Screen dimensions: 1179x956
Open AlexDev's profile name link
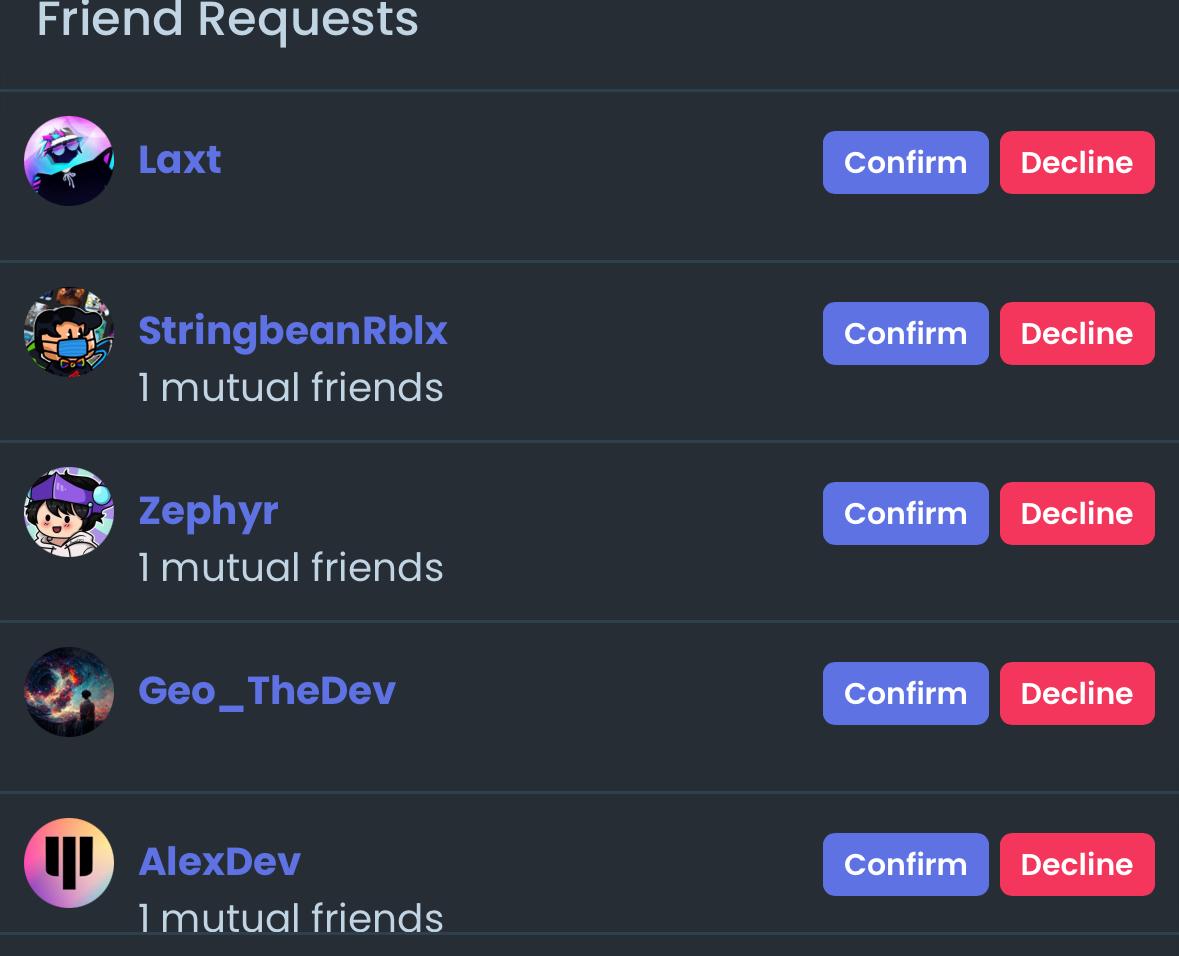[x=220, y=862]
